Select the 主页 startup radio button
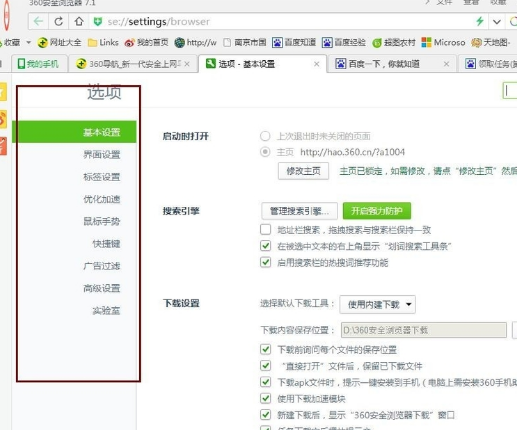This screenshot has width=517, height=430. (x=265, y=152)
